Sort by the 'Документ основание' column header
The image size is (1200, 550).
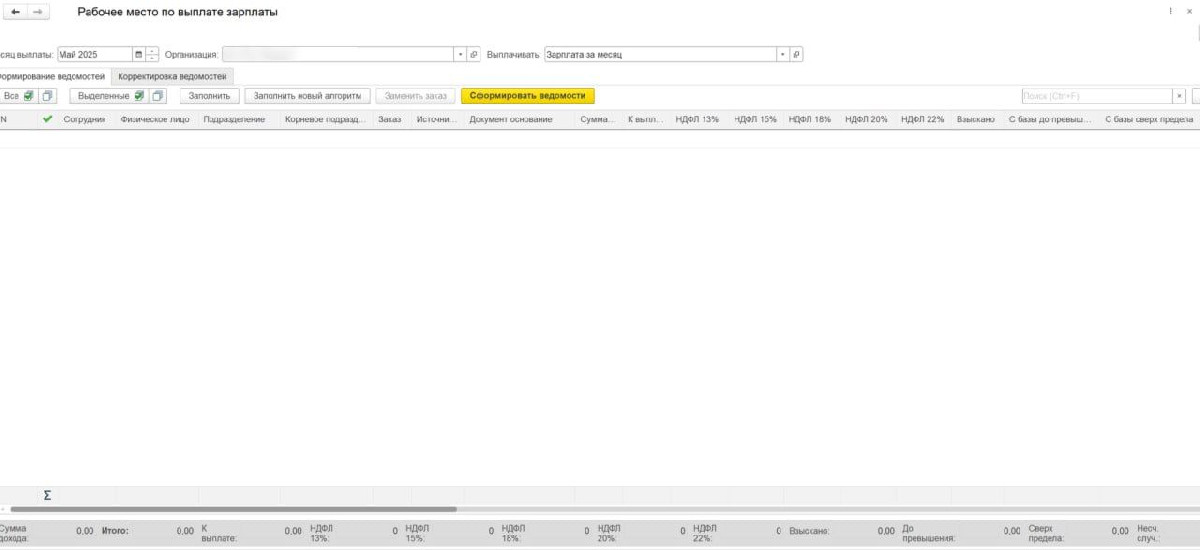[x=511, y=119]
